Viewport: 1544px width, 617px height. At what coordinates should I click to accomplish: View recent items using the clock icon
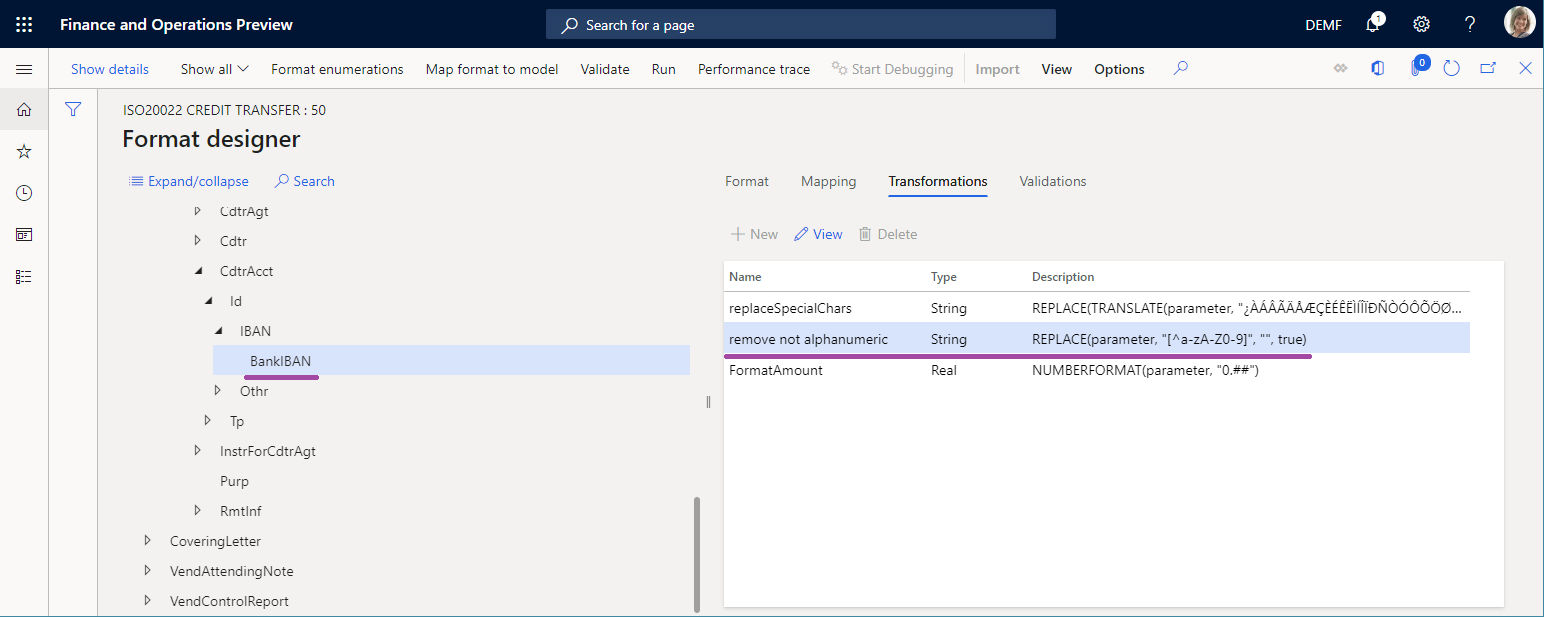(24, 192)
